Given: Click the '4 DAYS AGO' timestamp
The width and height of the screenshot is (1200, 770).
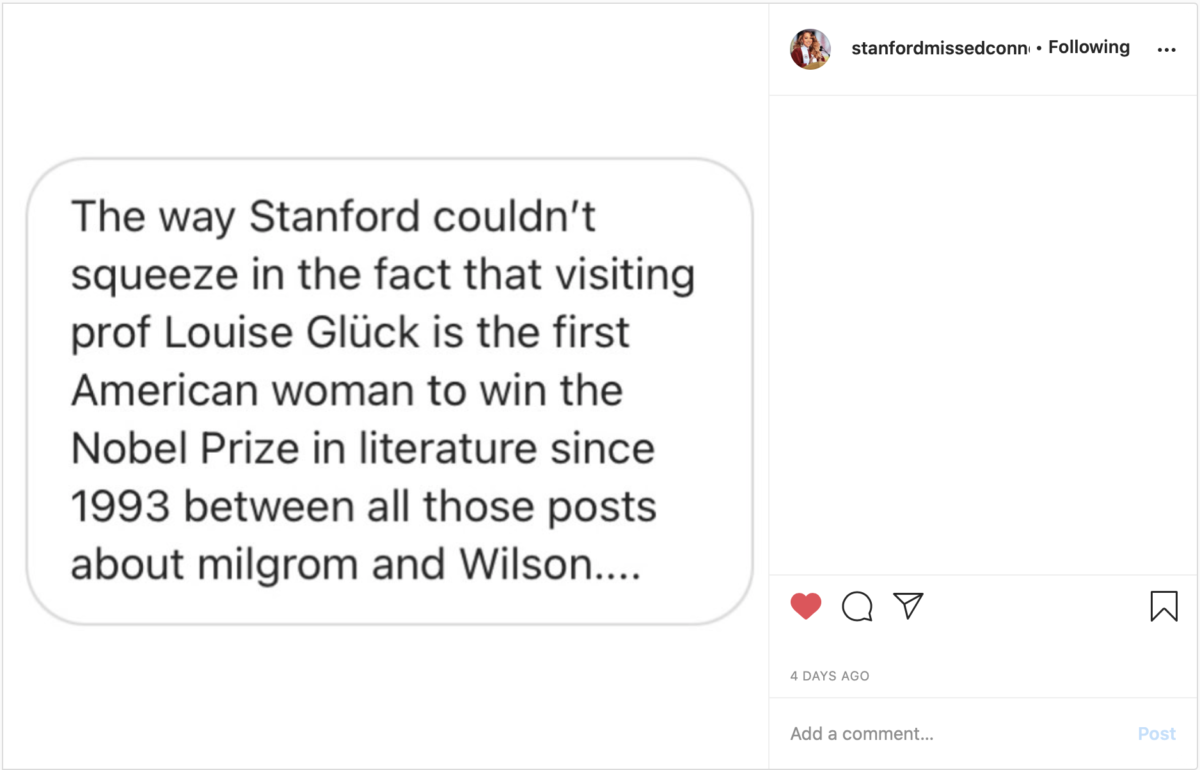Looking at the screenshot, I should (x=830, y=676).
